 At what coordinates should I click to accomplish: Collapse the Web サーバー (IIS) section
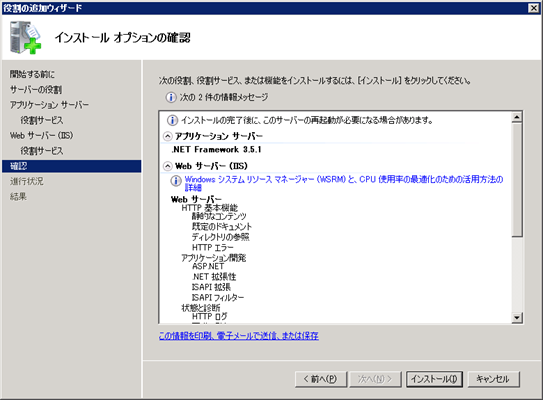[x=167, y=166]
